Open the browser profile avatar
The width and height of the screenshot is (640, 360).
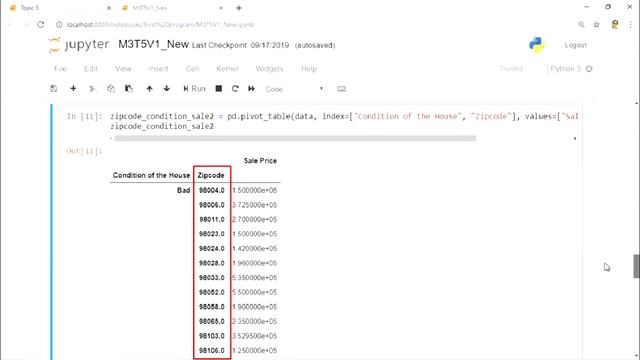pos(615,24)
